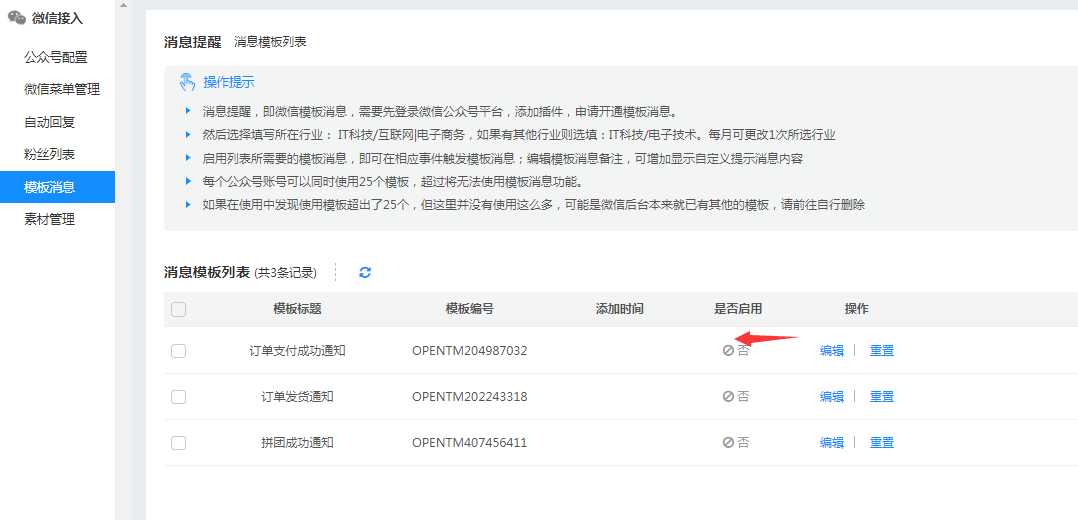Click 重置 for 订单发货通知
Image resolution: width=1078 pixels, height=520 pixels.
click(x=882, y=397)
